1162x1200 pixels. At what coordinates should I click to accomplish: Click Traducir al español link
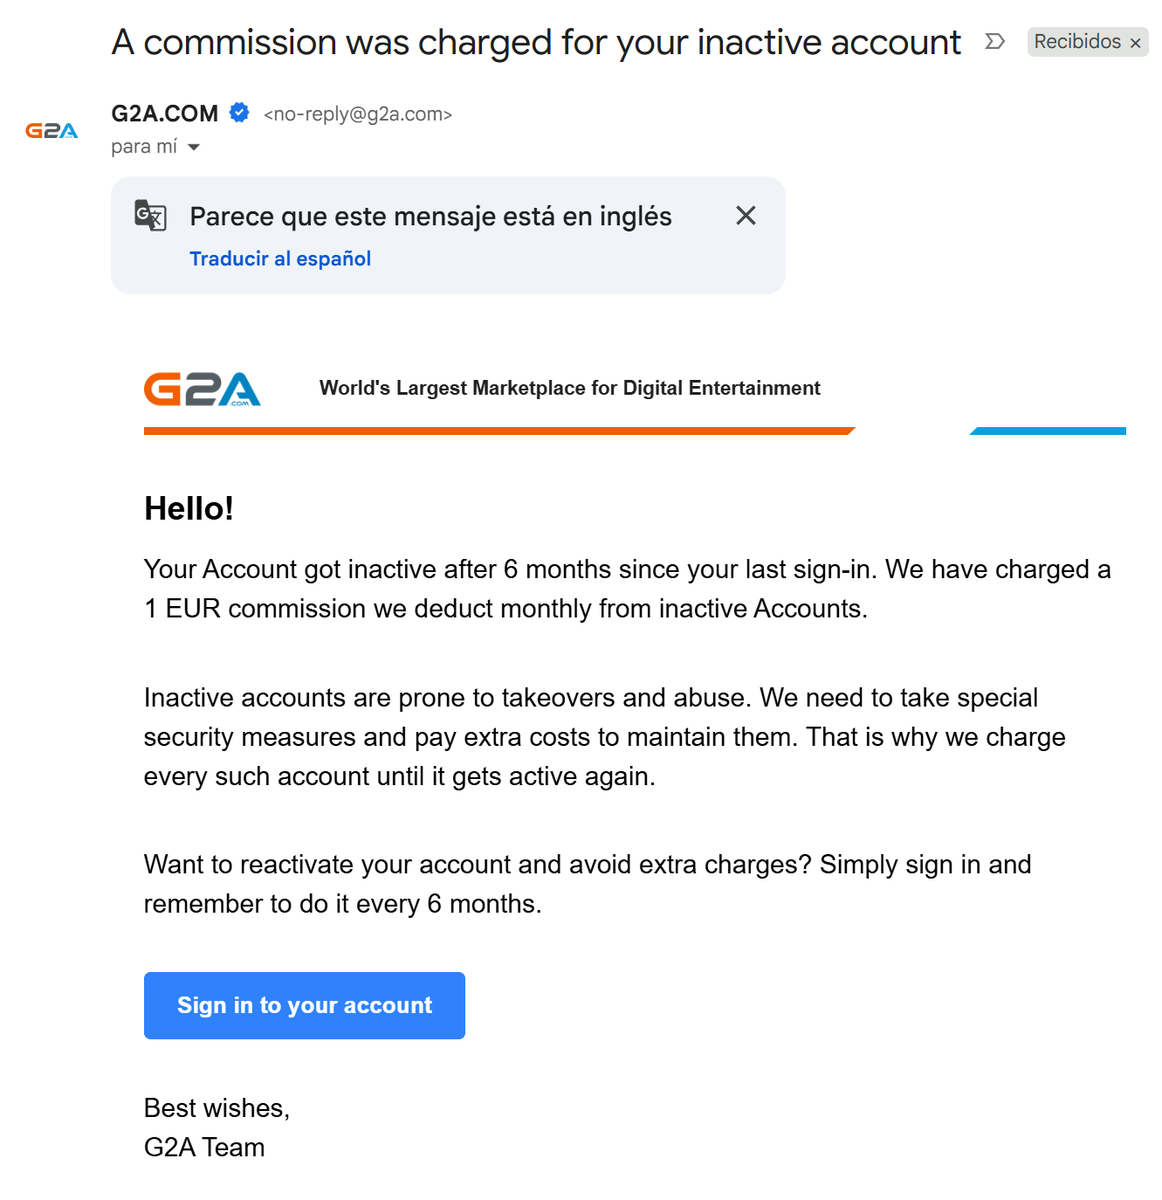click(280, 259)
